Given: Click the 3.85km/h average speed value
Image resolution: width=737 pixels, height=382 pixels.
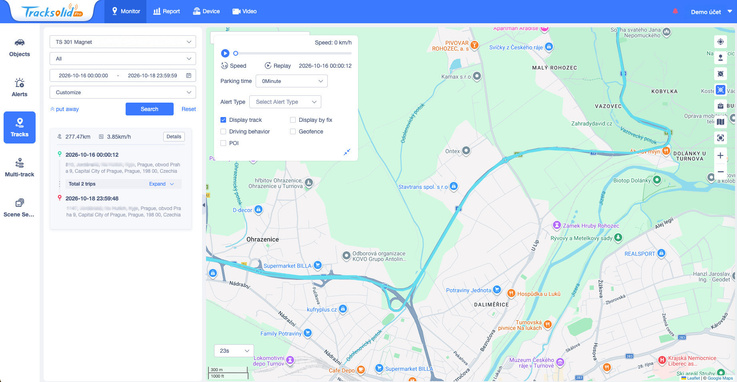Looking at the screenshot, I should (118, 137).
